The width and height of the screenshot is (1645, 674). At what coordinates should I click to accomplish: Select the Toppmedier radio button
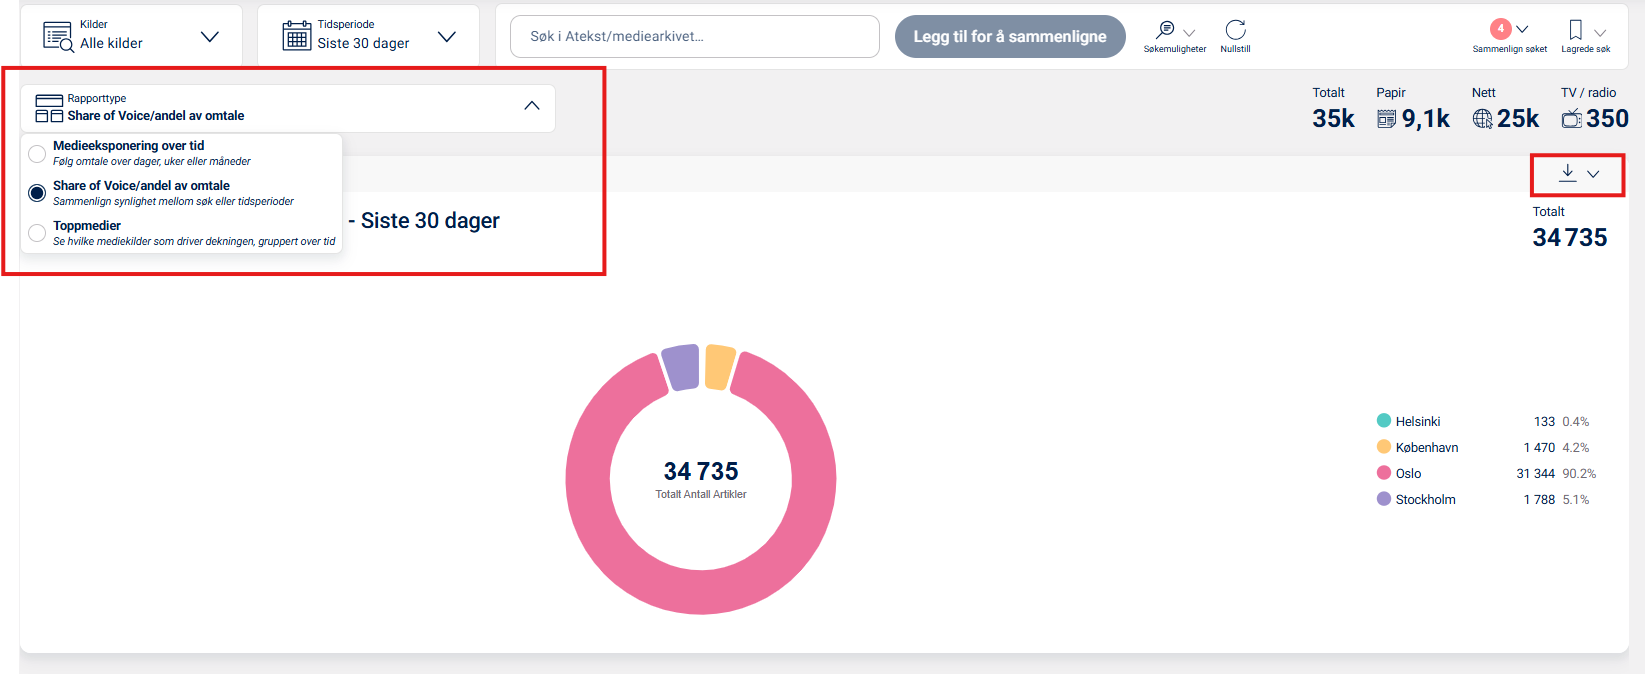(37, 233)
